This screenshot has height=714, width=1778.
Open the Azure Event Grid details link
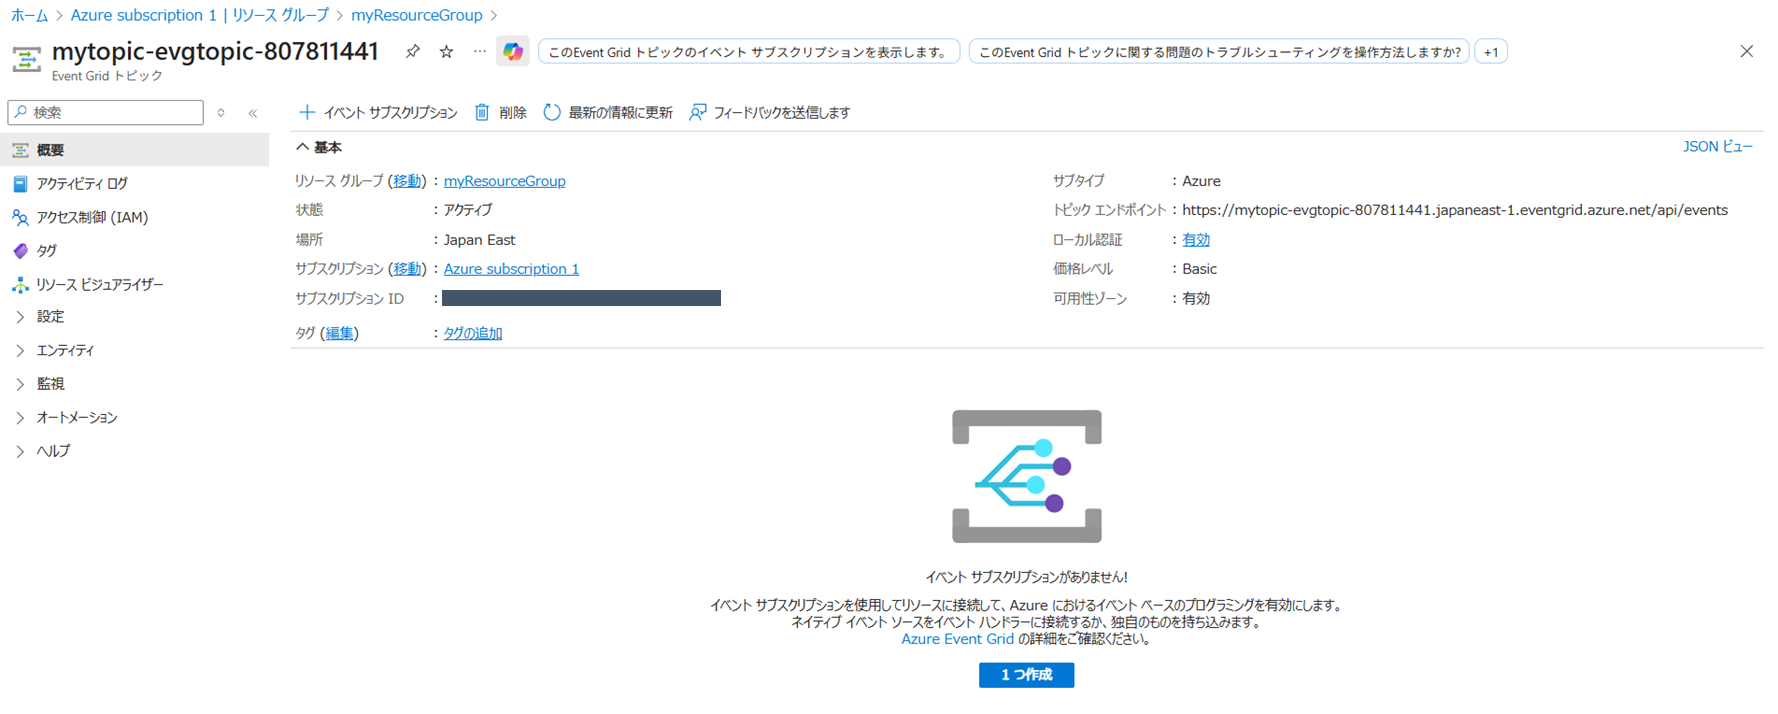957,639
